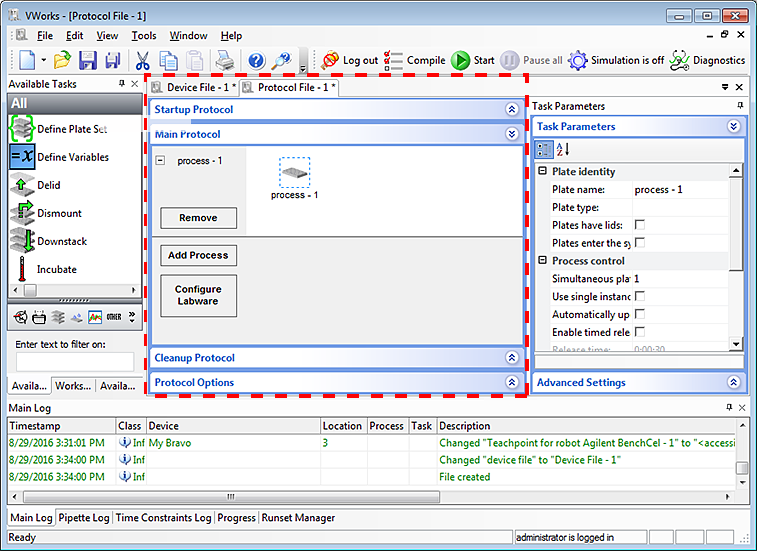
Task: Tick the Enable timed release checkbox
Action: coord(640,332)
